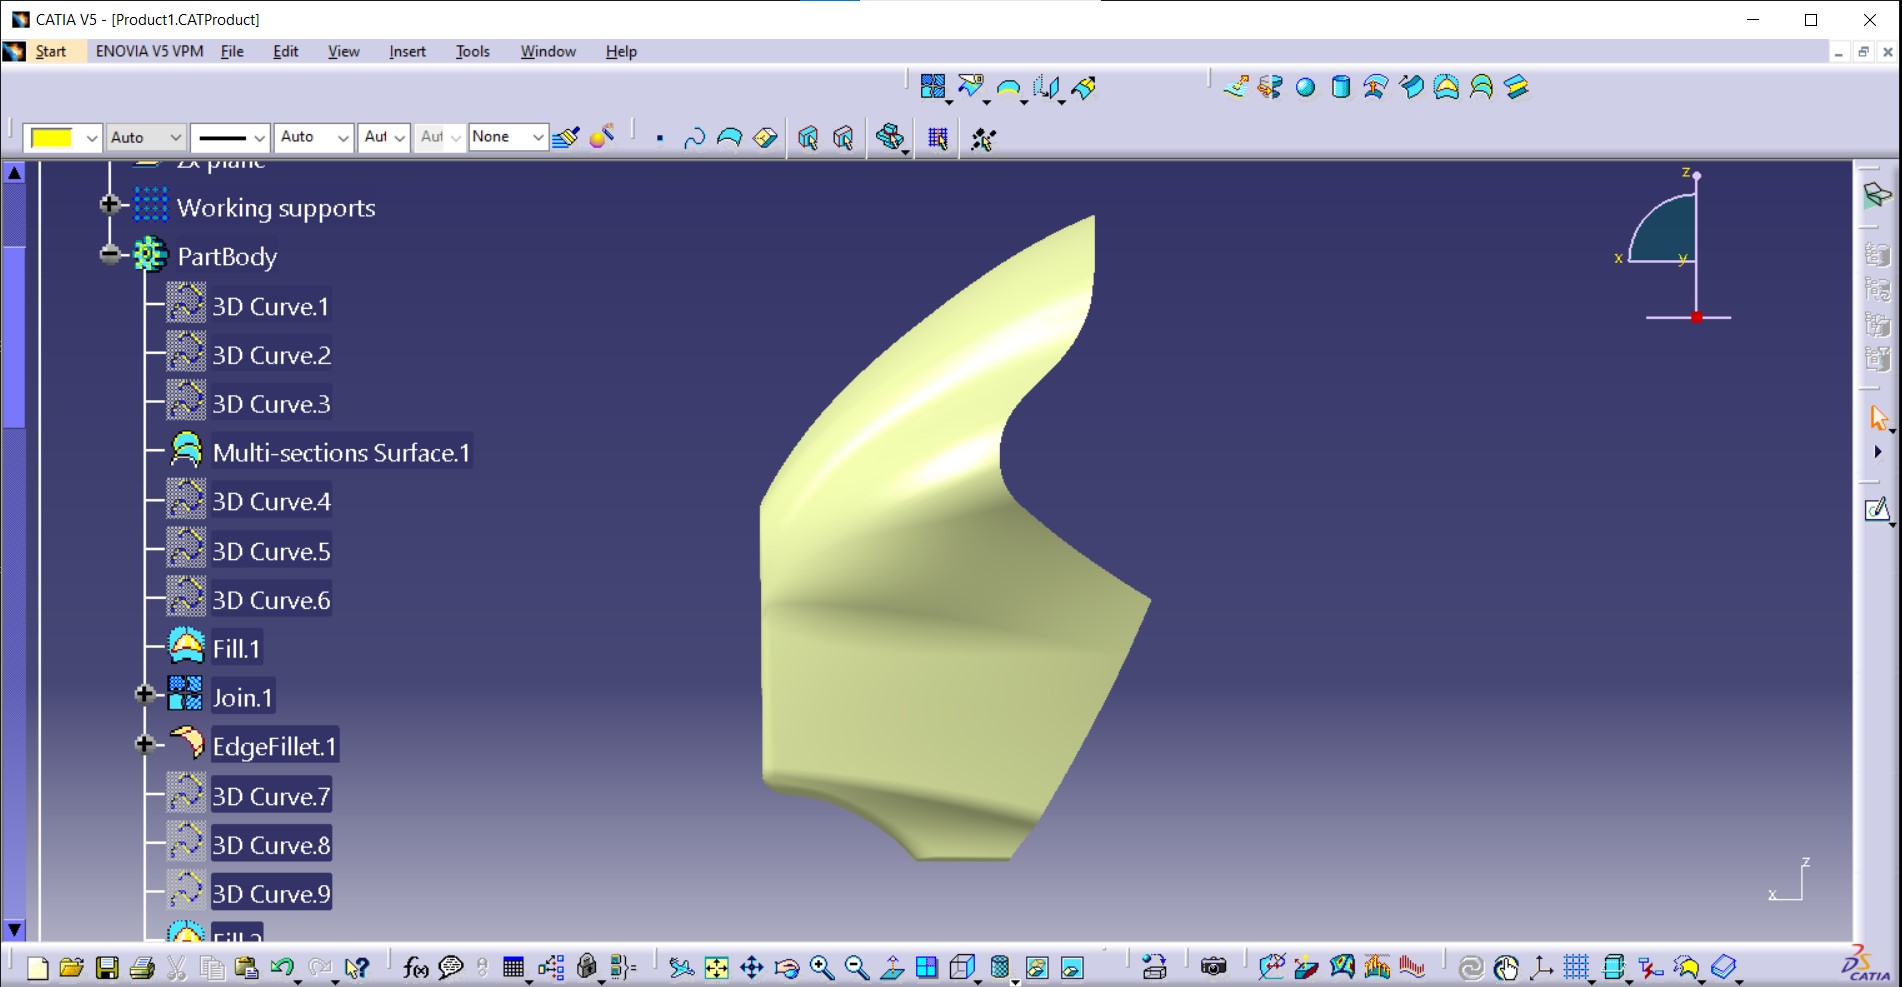Click the Point creation icon
The image size is (1902, 987).
coord(659,138)
